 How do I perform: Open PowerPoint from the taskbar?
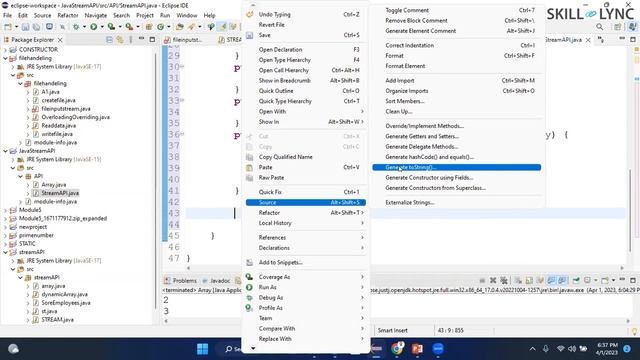[417, 349]
